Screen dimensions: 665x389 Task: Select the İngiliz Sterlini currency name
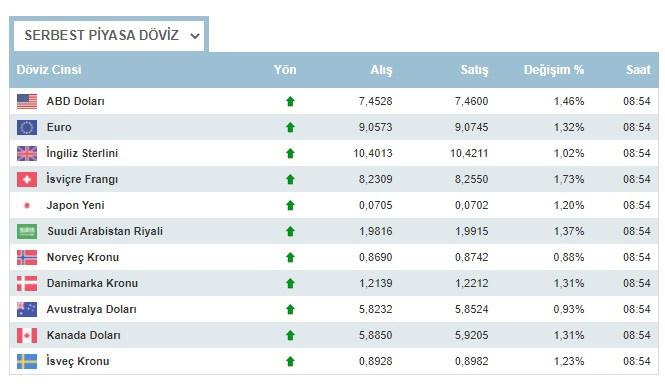82,153
